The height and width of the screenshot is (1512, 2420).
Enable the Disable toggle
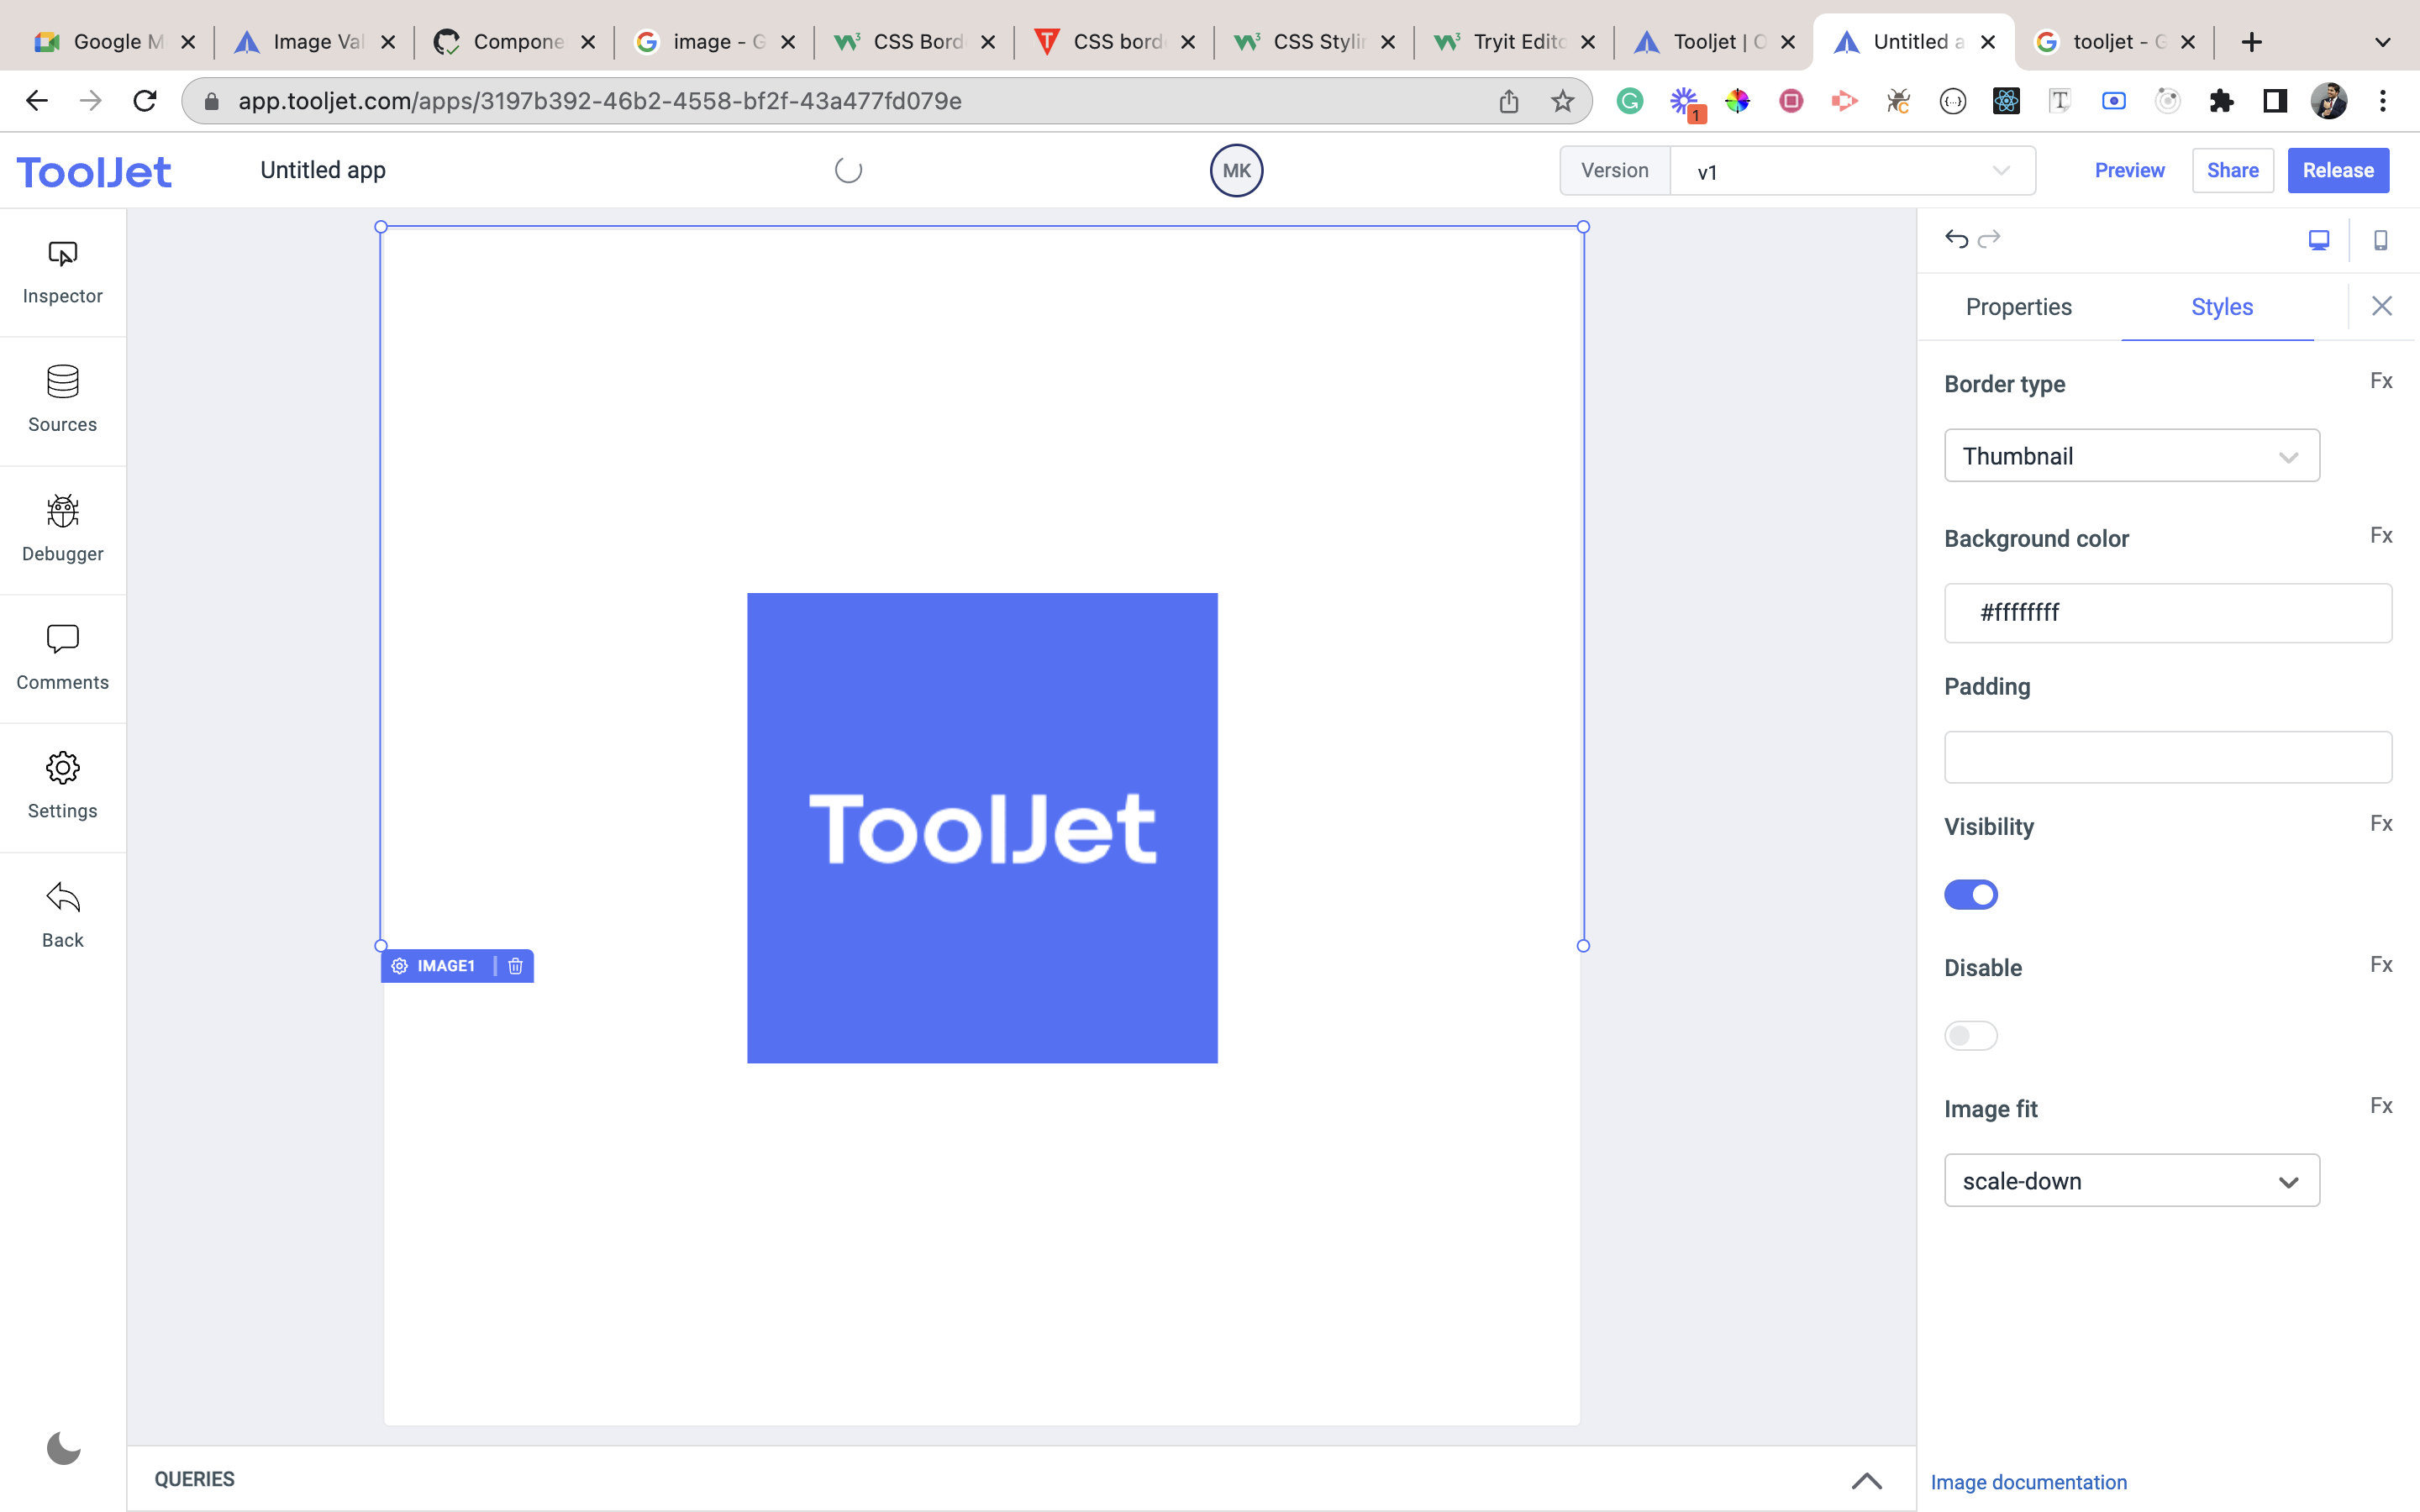[1970, 1035]
